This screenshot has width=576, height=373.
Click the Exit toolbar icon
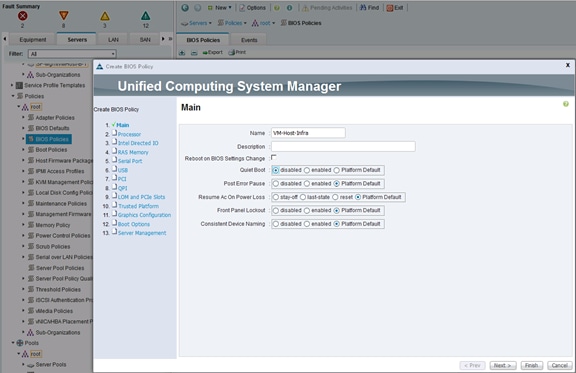[x=390, y=8]
